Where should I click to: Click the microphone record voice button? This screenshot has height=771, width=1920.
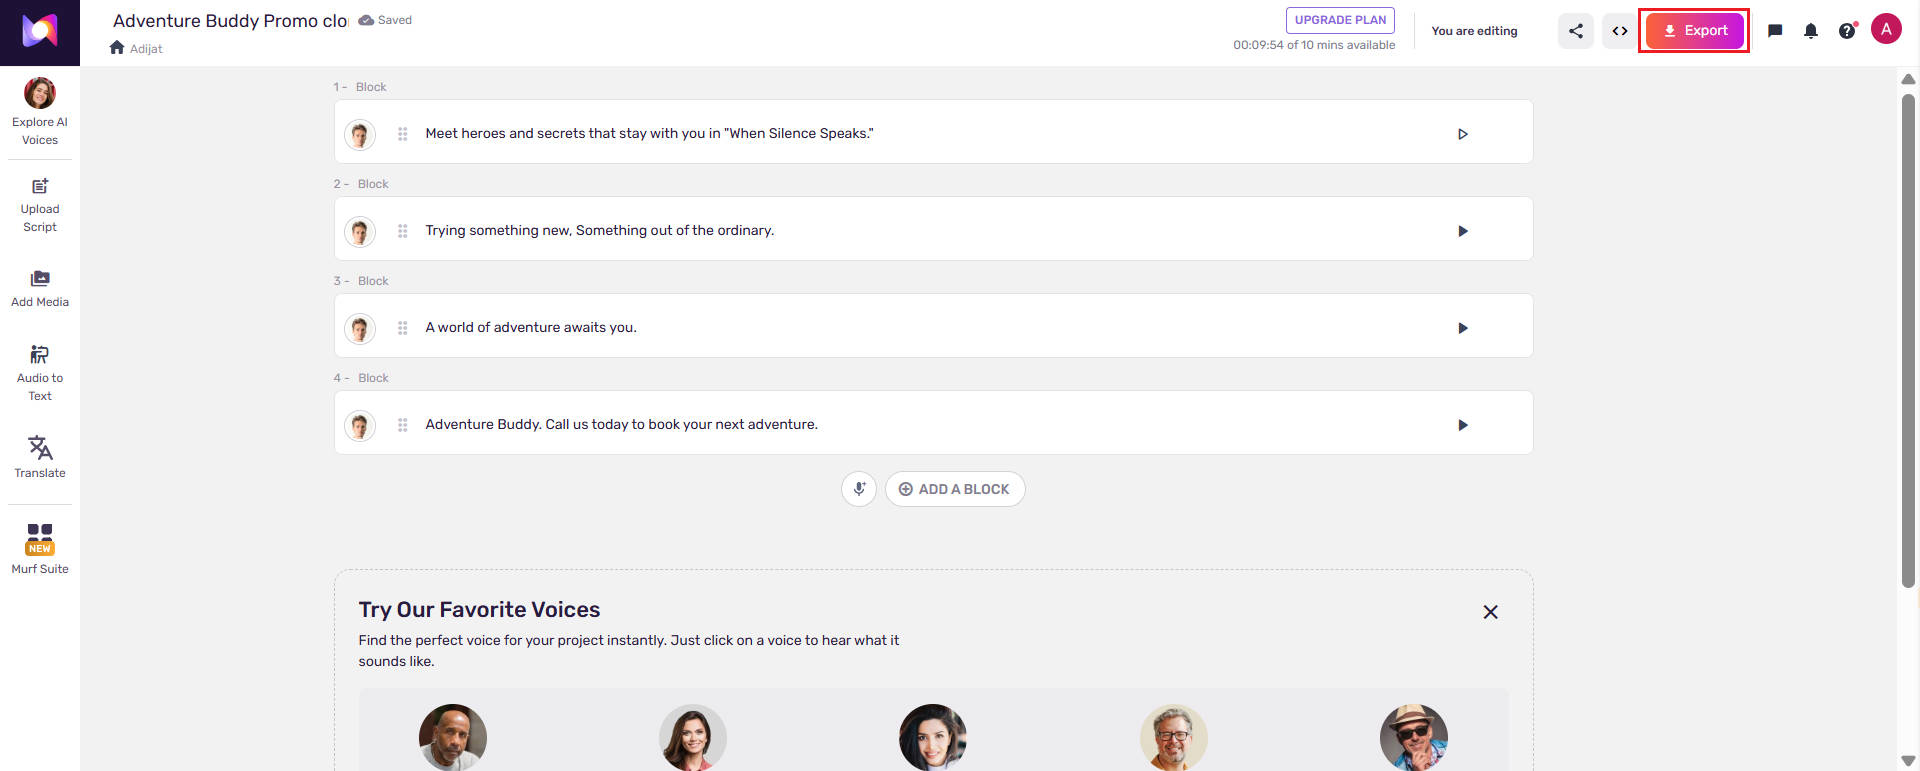859,489
